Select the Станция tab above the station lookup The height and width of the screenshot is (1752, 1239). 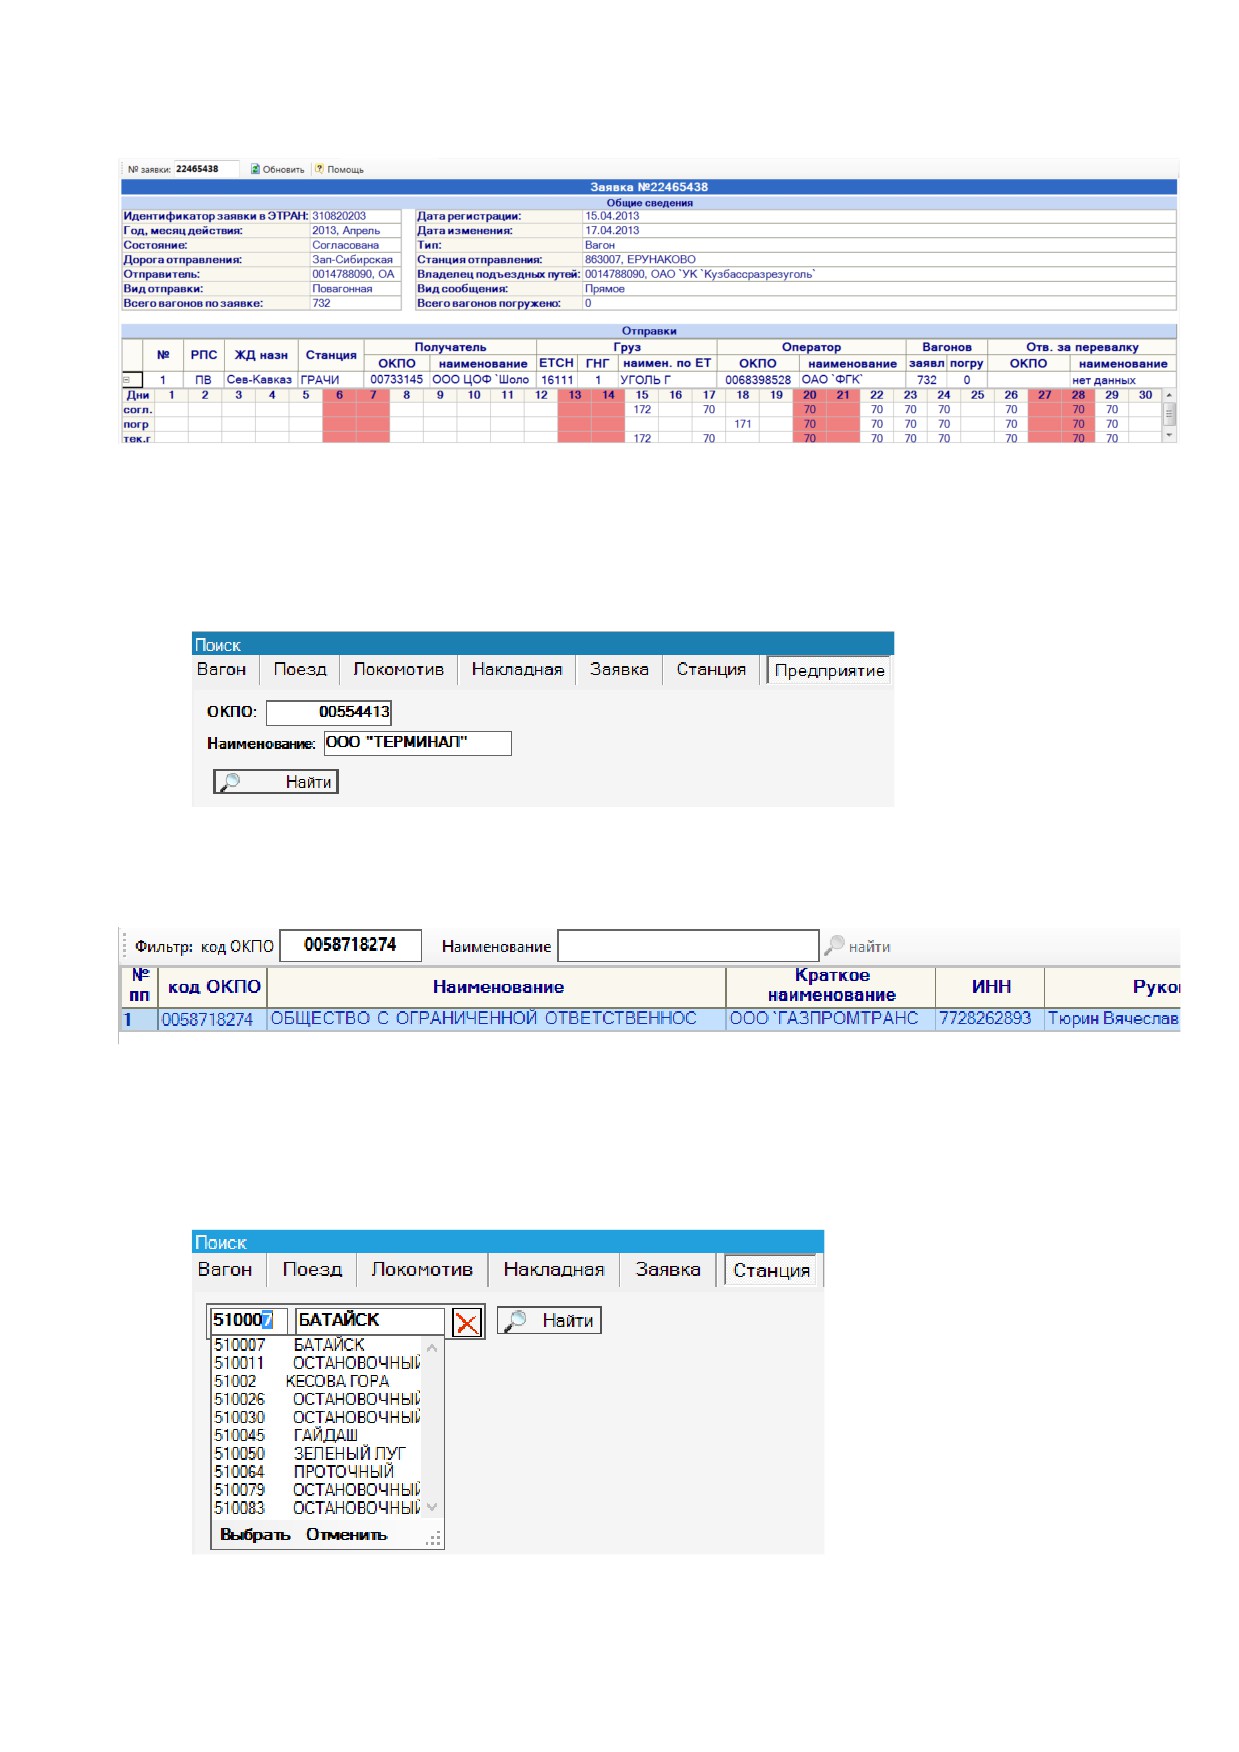click(x=771, y=1271)
